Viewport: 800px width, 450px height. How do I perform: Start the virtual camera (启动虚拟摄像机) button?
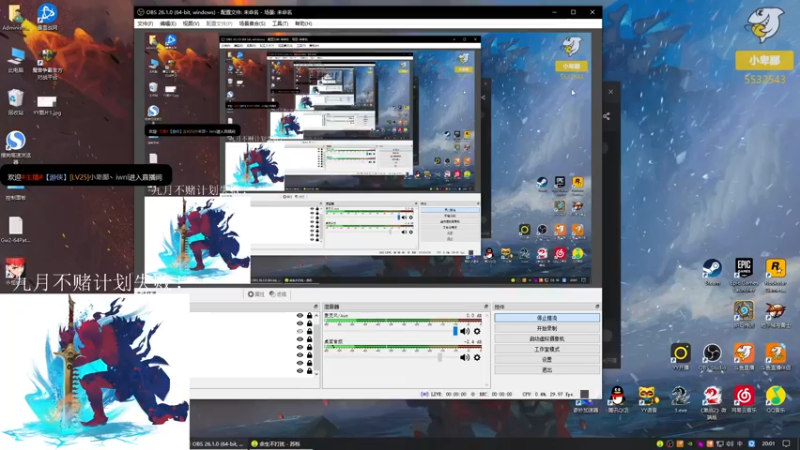coord(547,339)
